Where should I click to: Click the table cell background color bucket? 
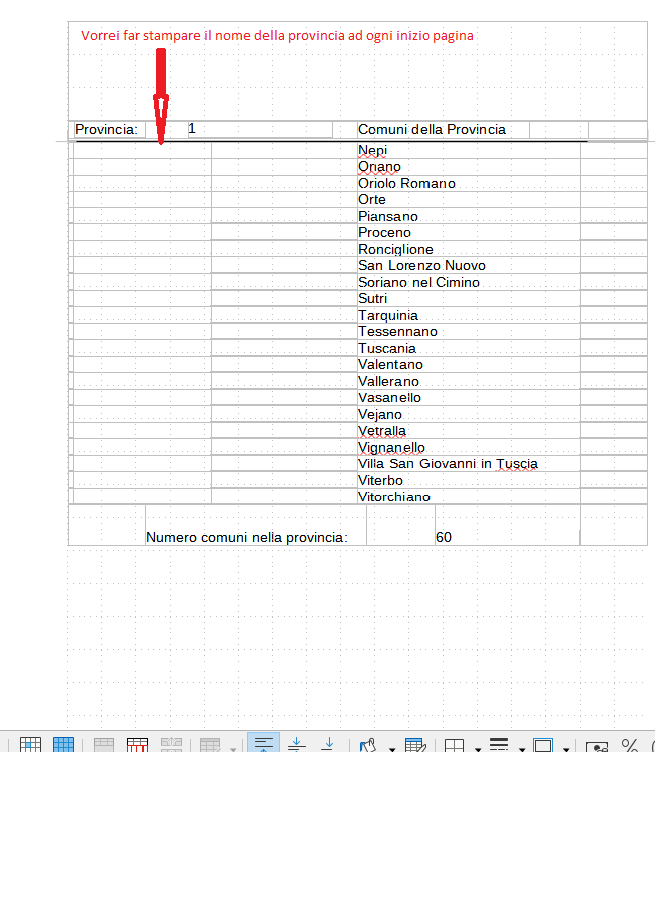tap(367, 745)
